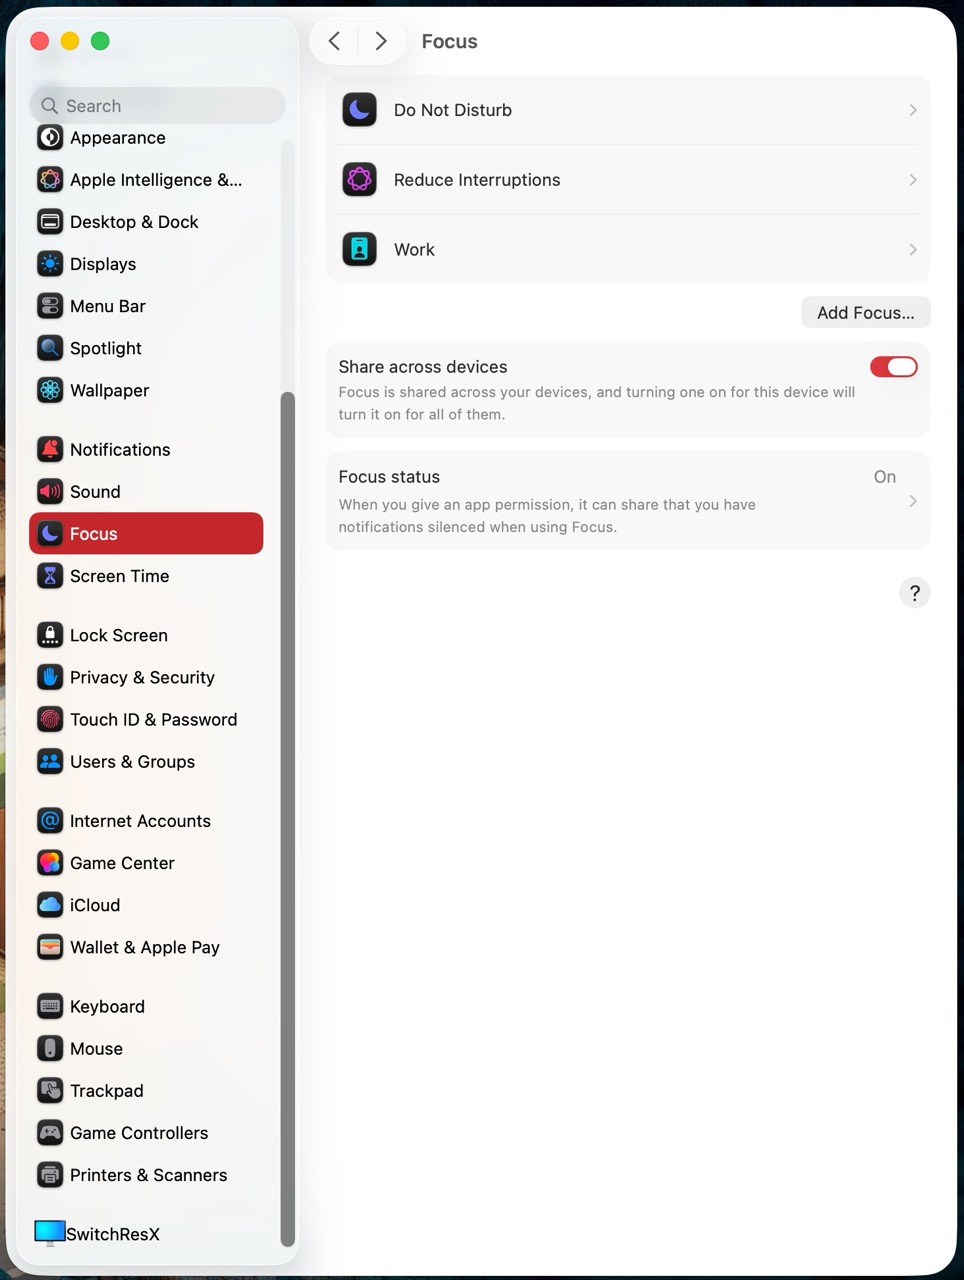Open Focus status chevron

click(x=913, y=501)
